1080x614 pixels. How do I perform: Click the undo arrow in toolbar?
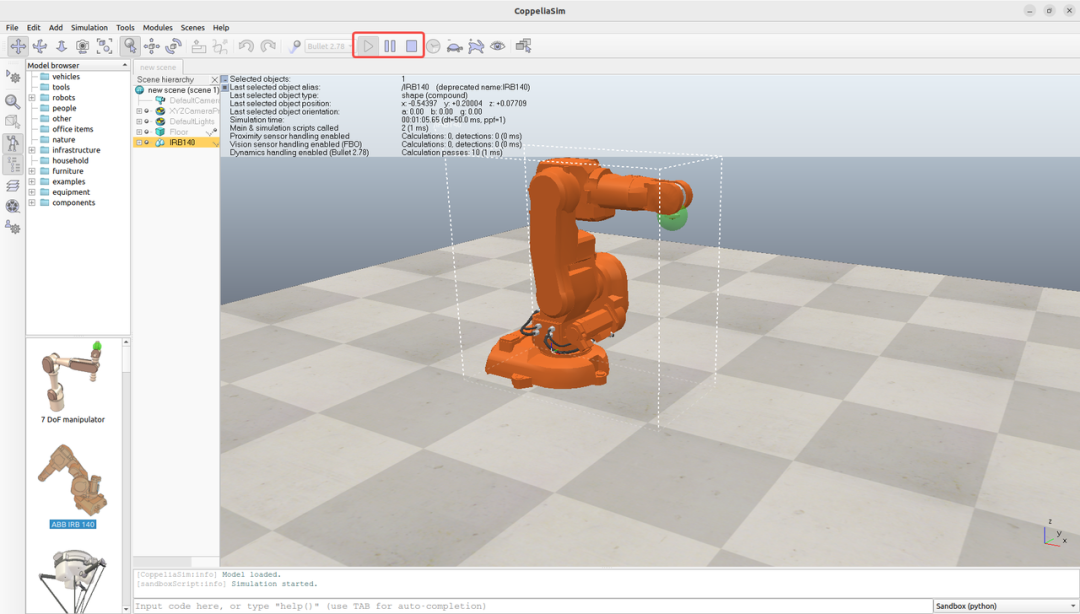coord(246,46)
